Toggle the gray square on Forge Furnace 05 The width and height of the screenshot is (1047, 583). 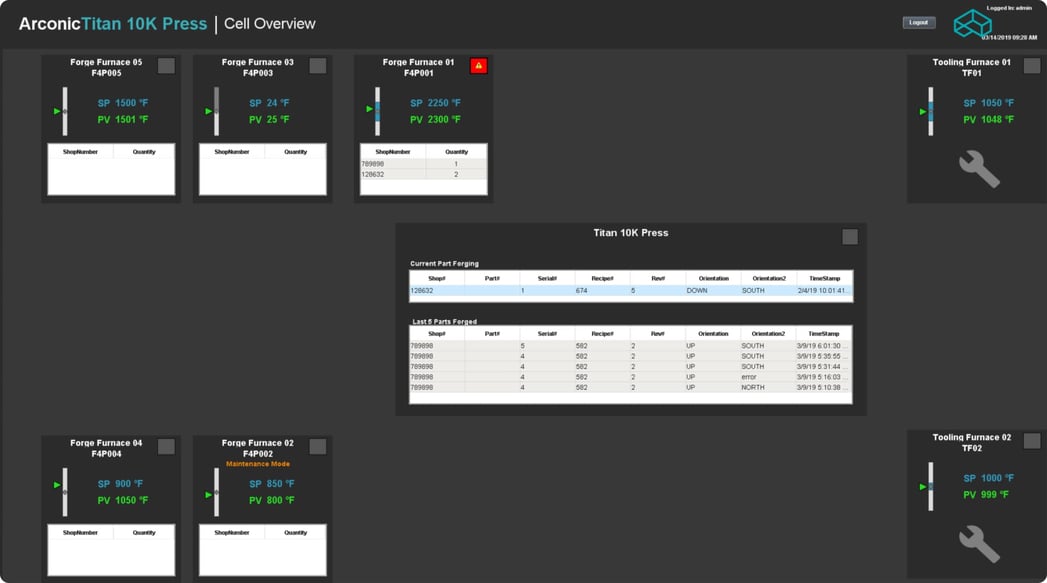[x=166, y=65]
